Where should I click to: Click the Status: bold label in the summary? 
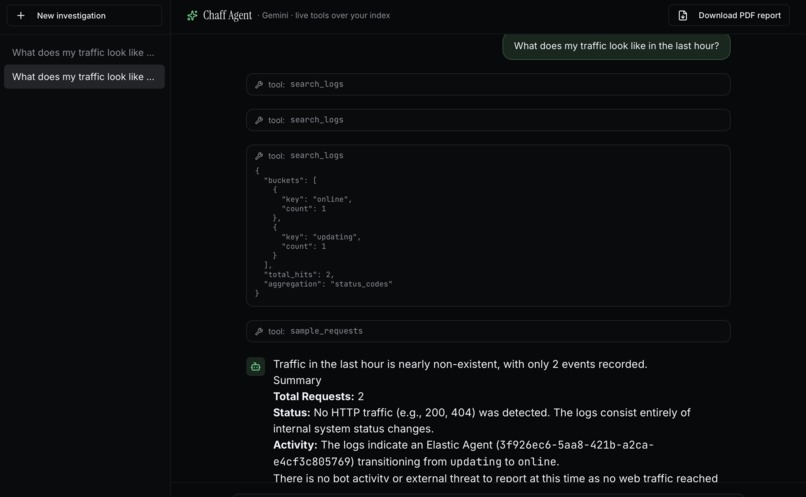pyautogui.click(x=291, y=413)
